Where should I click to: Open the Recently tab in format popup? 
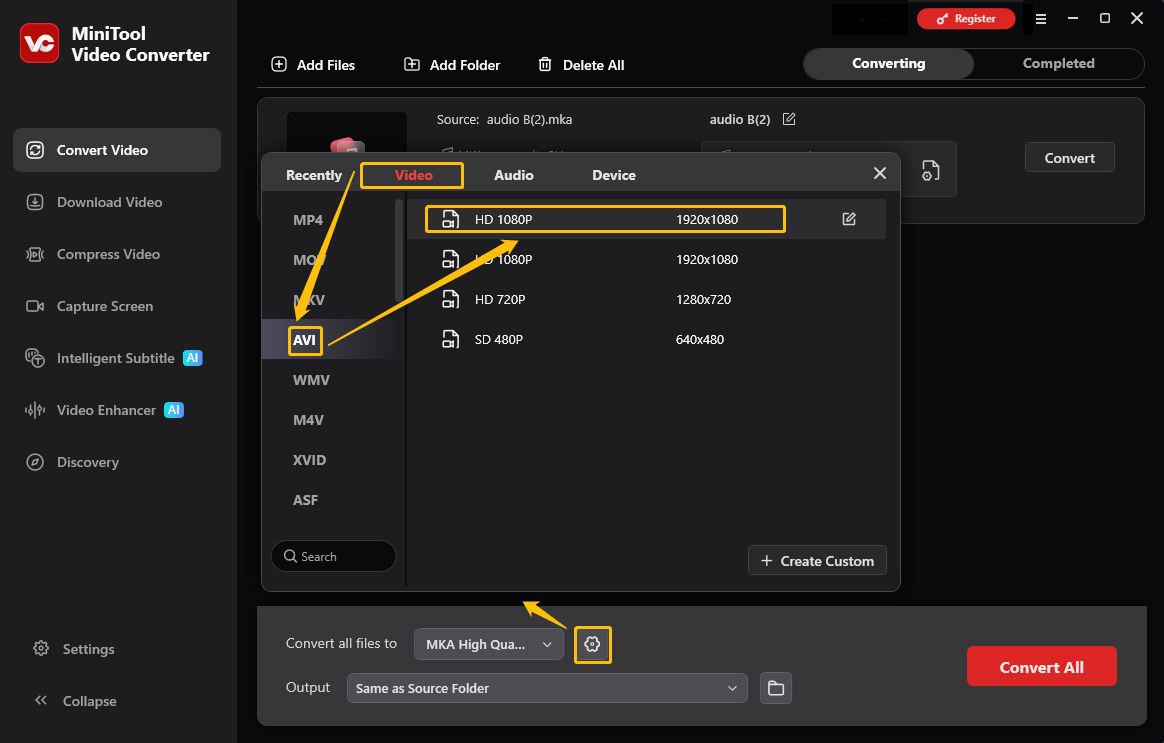313,175
